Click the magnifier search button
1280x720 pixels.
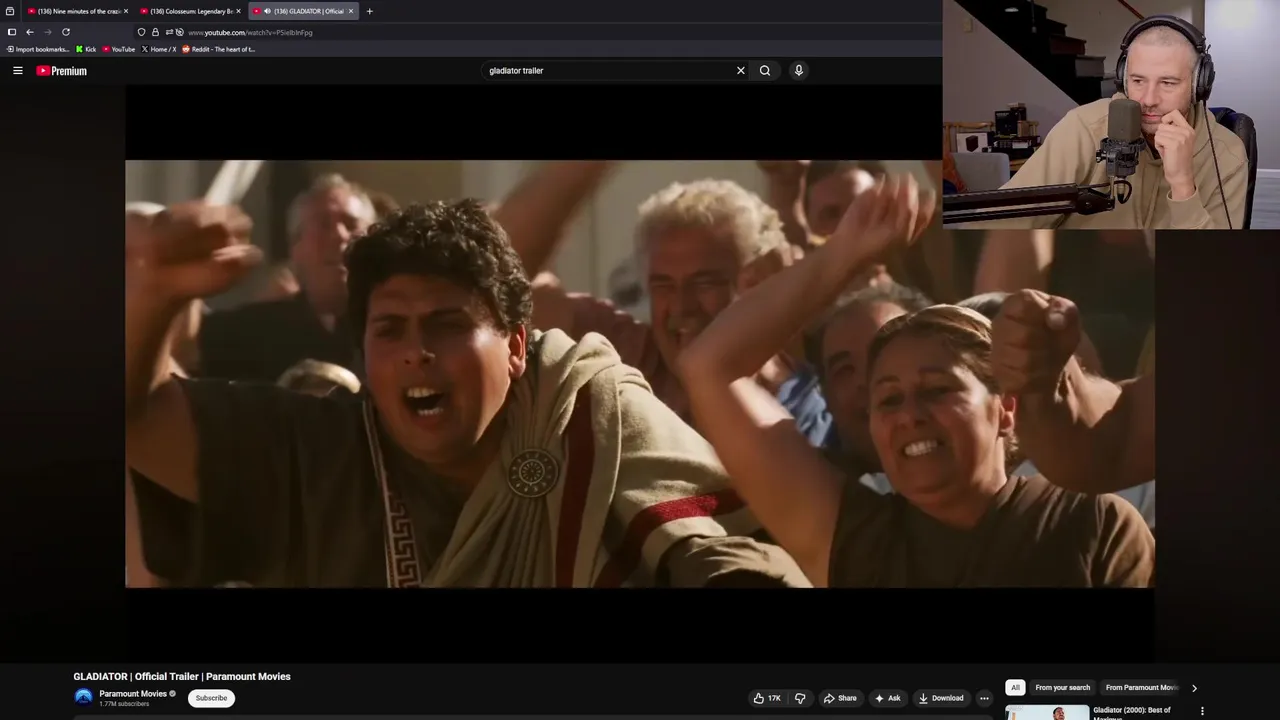point(765,70)
